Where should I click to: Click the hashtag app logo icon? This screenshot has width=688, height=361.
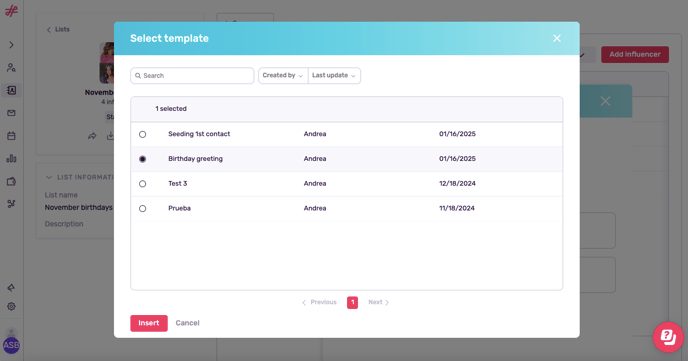[11, 11]
